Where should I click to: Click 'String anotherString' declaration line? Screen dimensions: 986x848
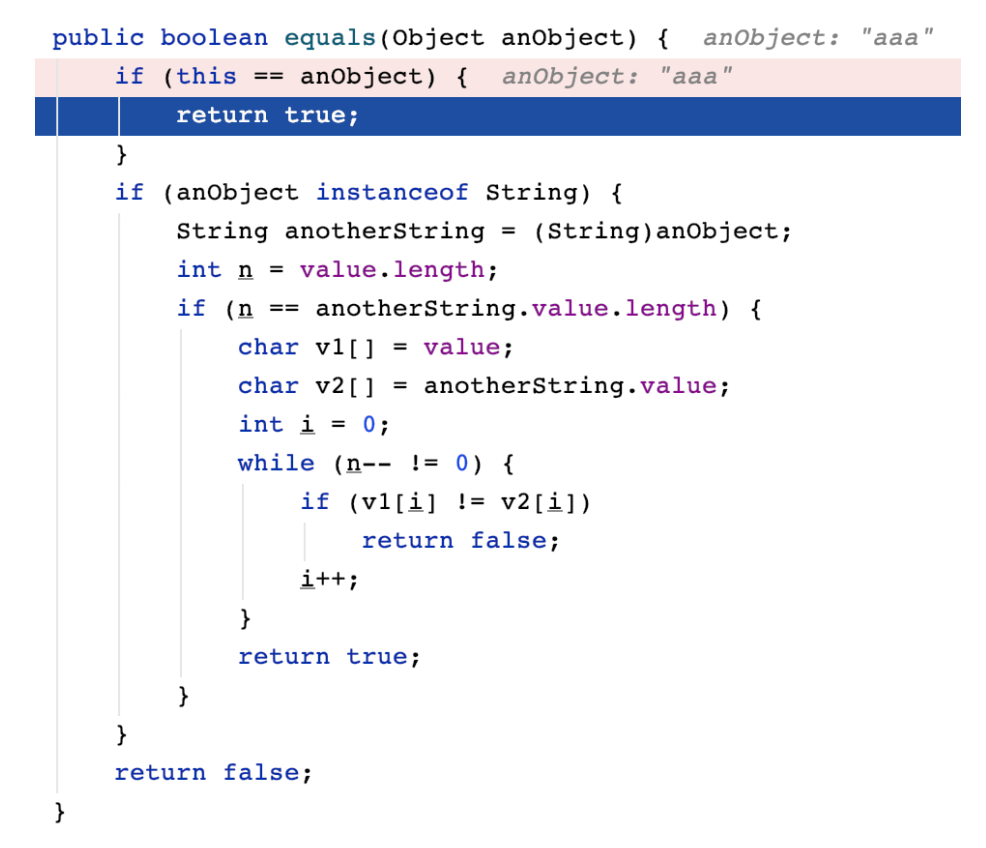click(484, 231)
